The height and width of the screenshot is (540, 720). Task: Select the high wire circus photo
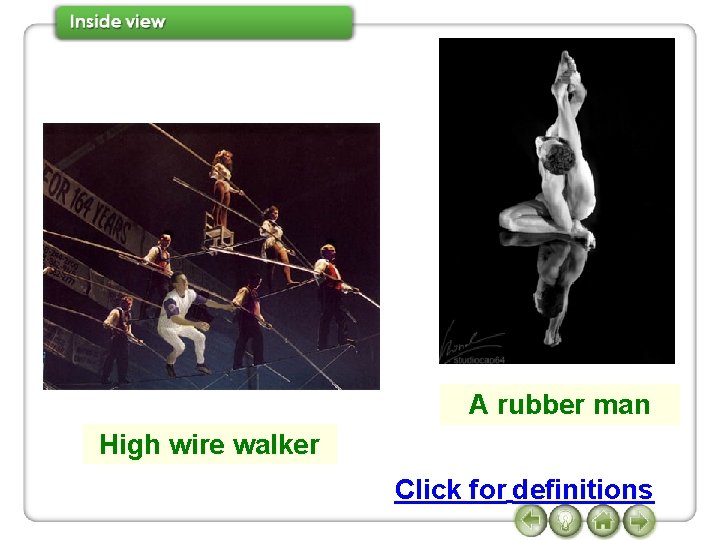coord(211,256)
